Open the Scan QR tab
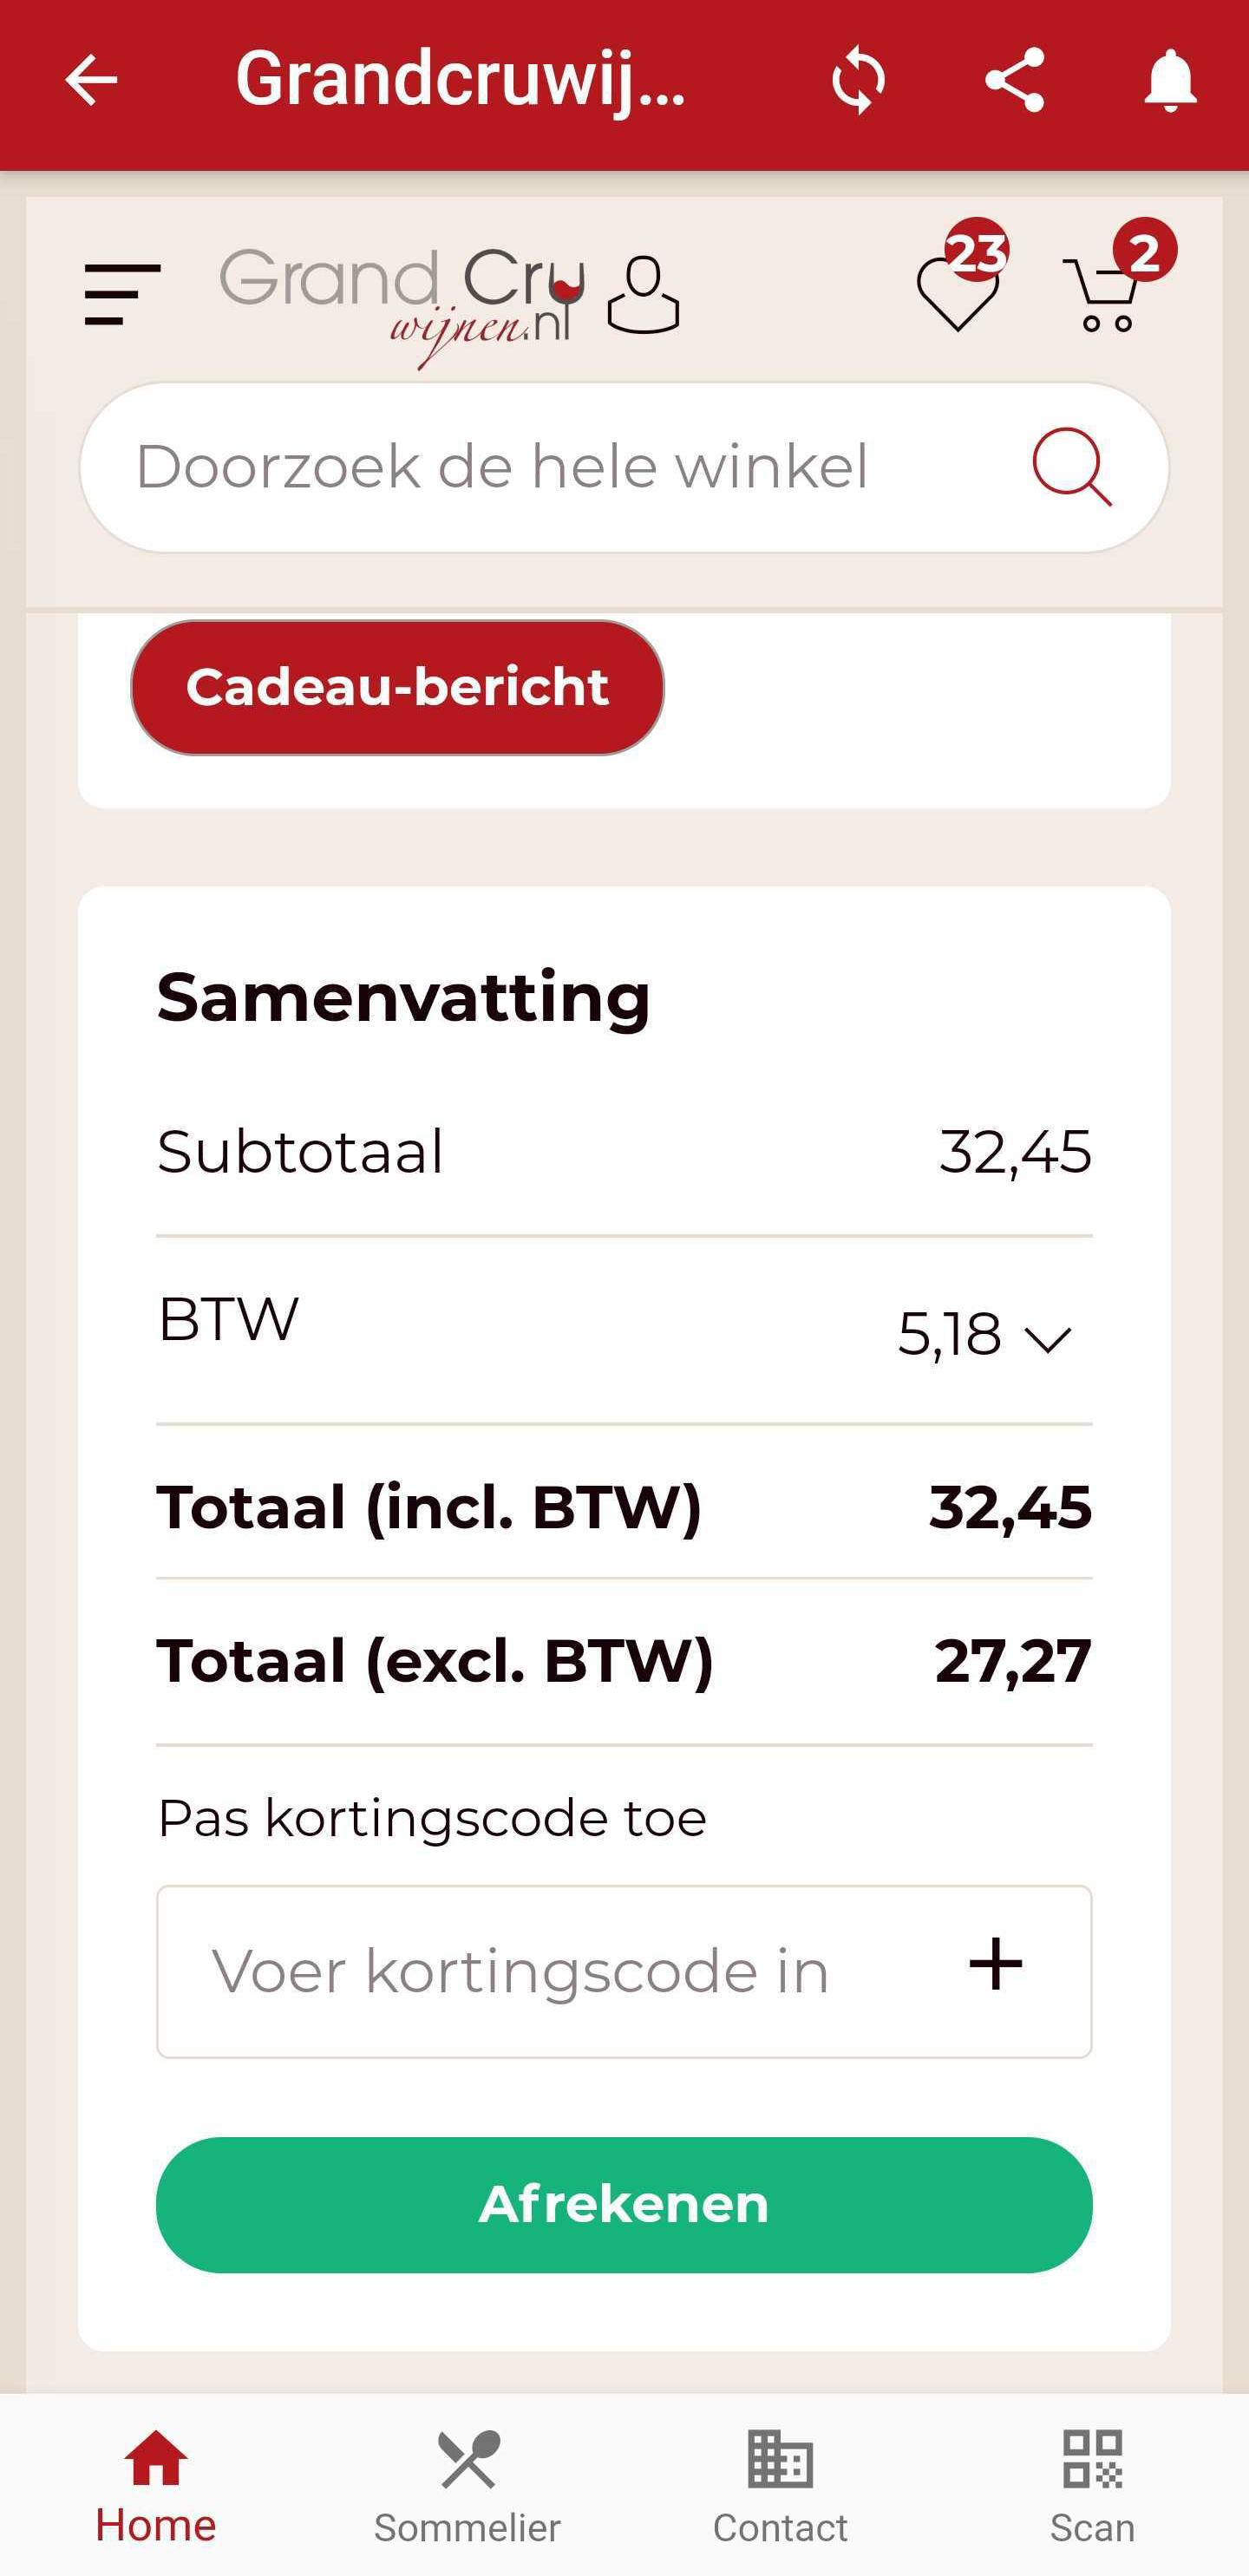Screen dimensions: 1249x2576 (1092, 2487)
